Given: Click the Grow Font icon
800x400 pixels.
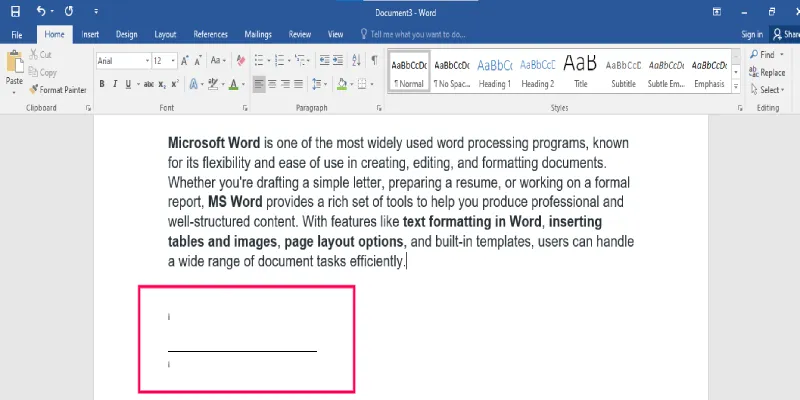Looking at the screenshot, I should click(x=185, y=61).
